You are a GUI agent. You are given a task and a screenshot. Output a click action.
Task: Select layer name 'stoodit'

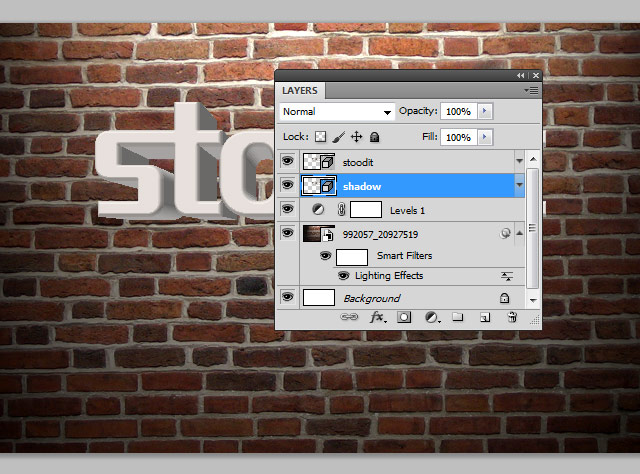click(358, 162)
